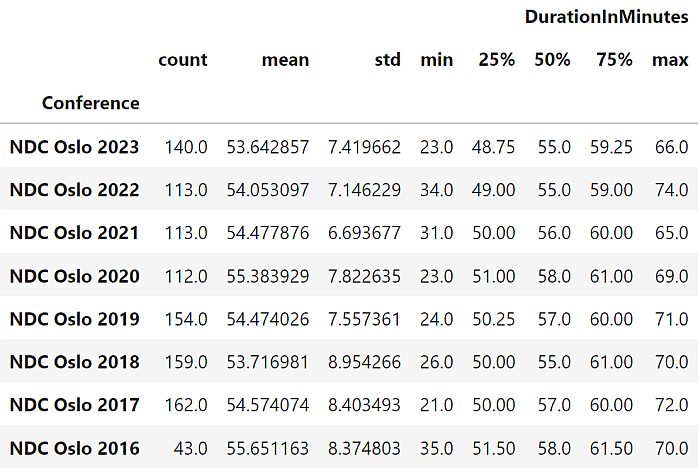The image size is (700, 468).
Task: Click min value 34.0
Action: [437, 190]
